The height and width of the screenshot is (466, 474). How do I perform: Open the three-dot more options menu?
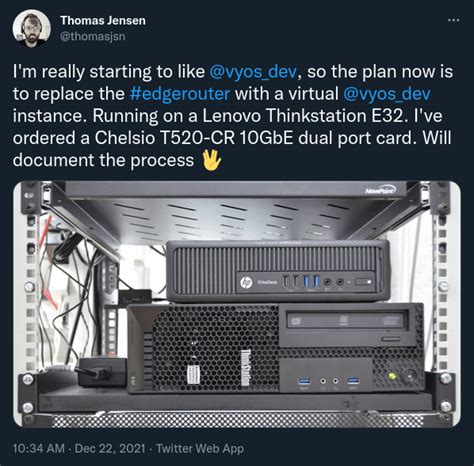[454, 20]
